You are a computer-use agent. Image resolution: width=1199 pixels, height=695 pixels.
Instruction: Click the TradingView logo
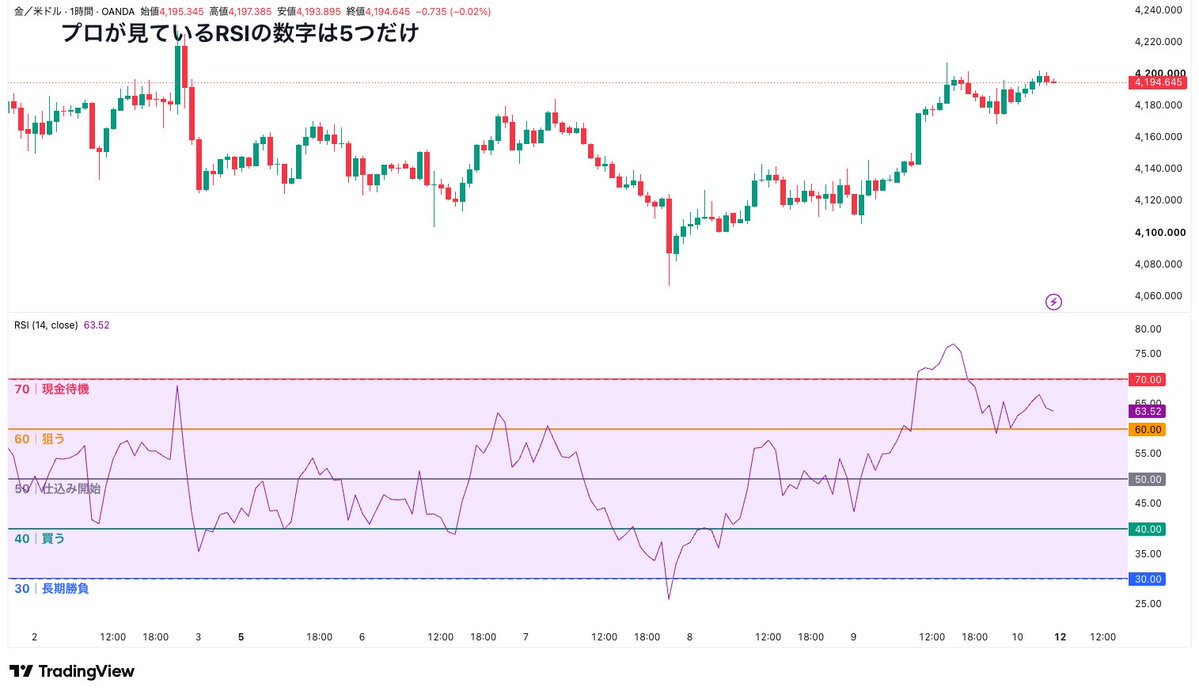pos(72,671)
